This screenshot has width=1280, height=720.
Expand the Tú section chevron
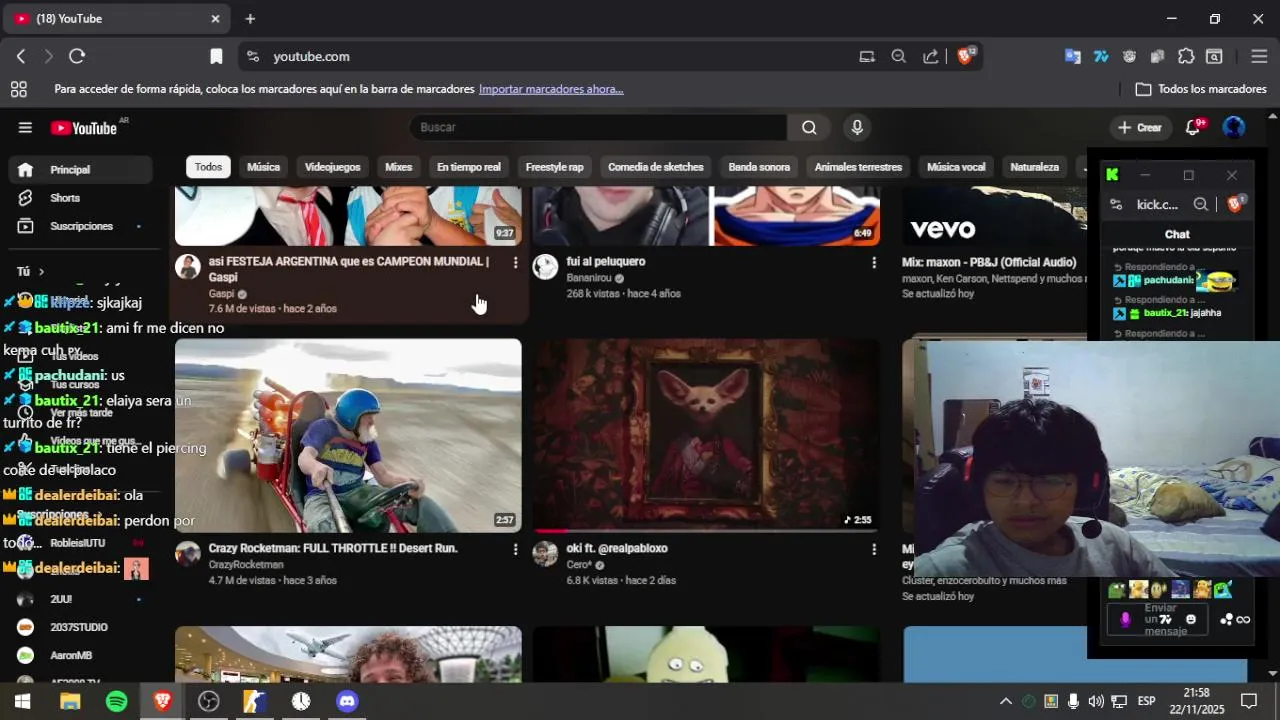[x=41, y=272]
